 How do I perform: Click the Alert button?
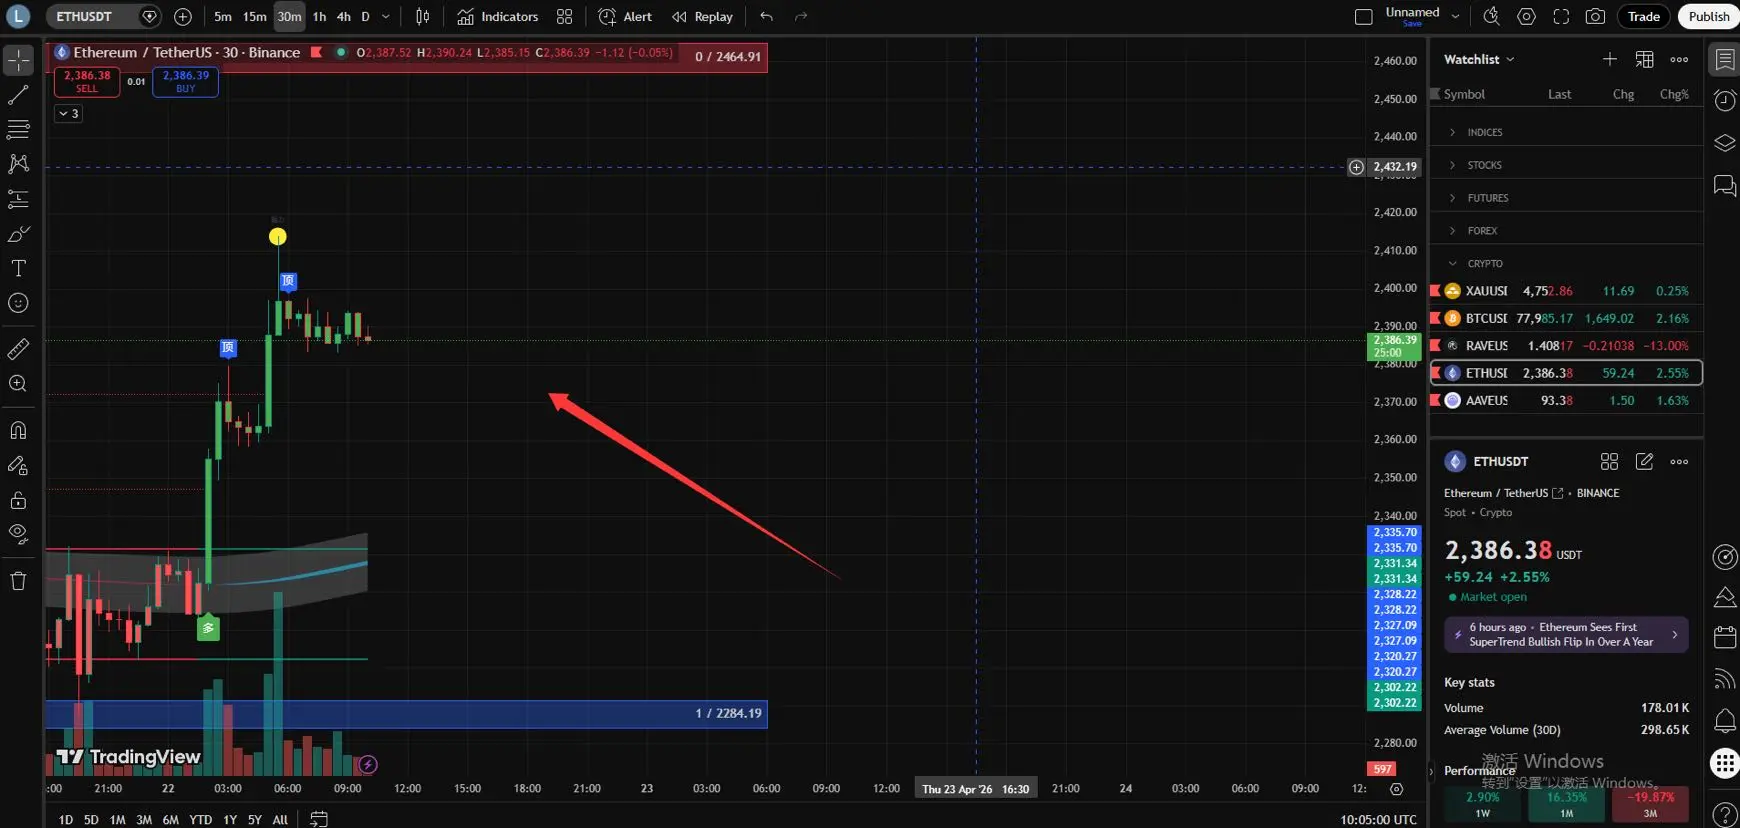[625, 17]
